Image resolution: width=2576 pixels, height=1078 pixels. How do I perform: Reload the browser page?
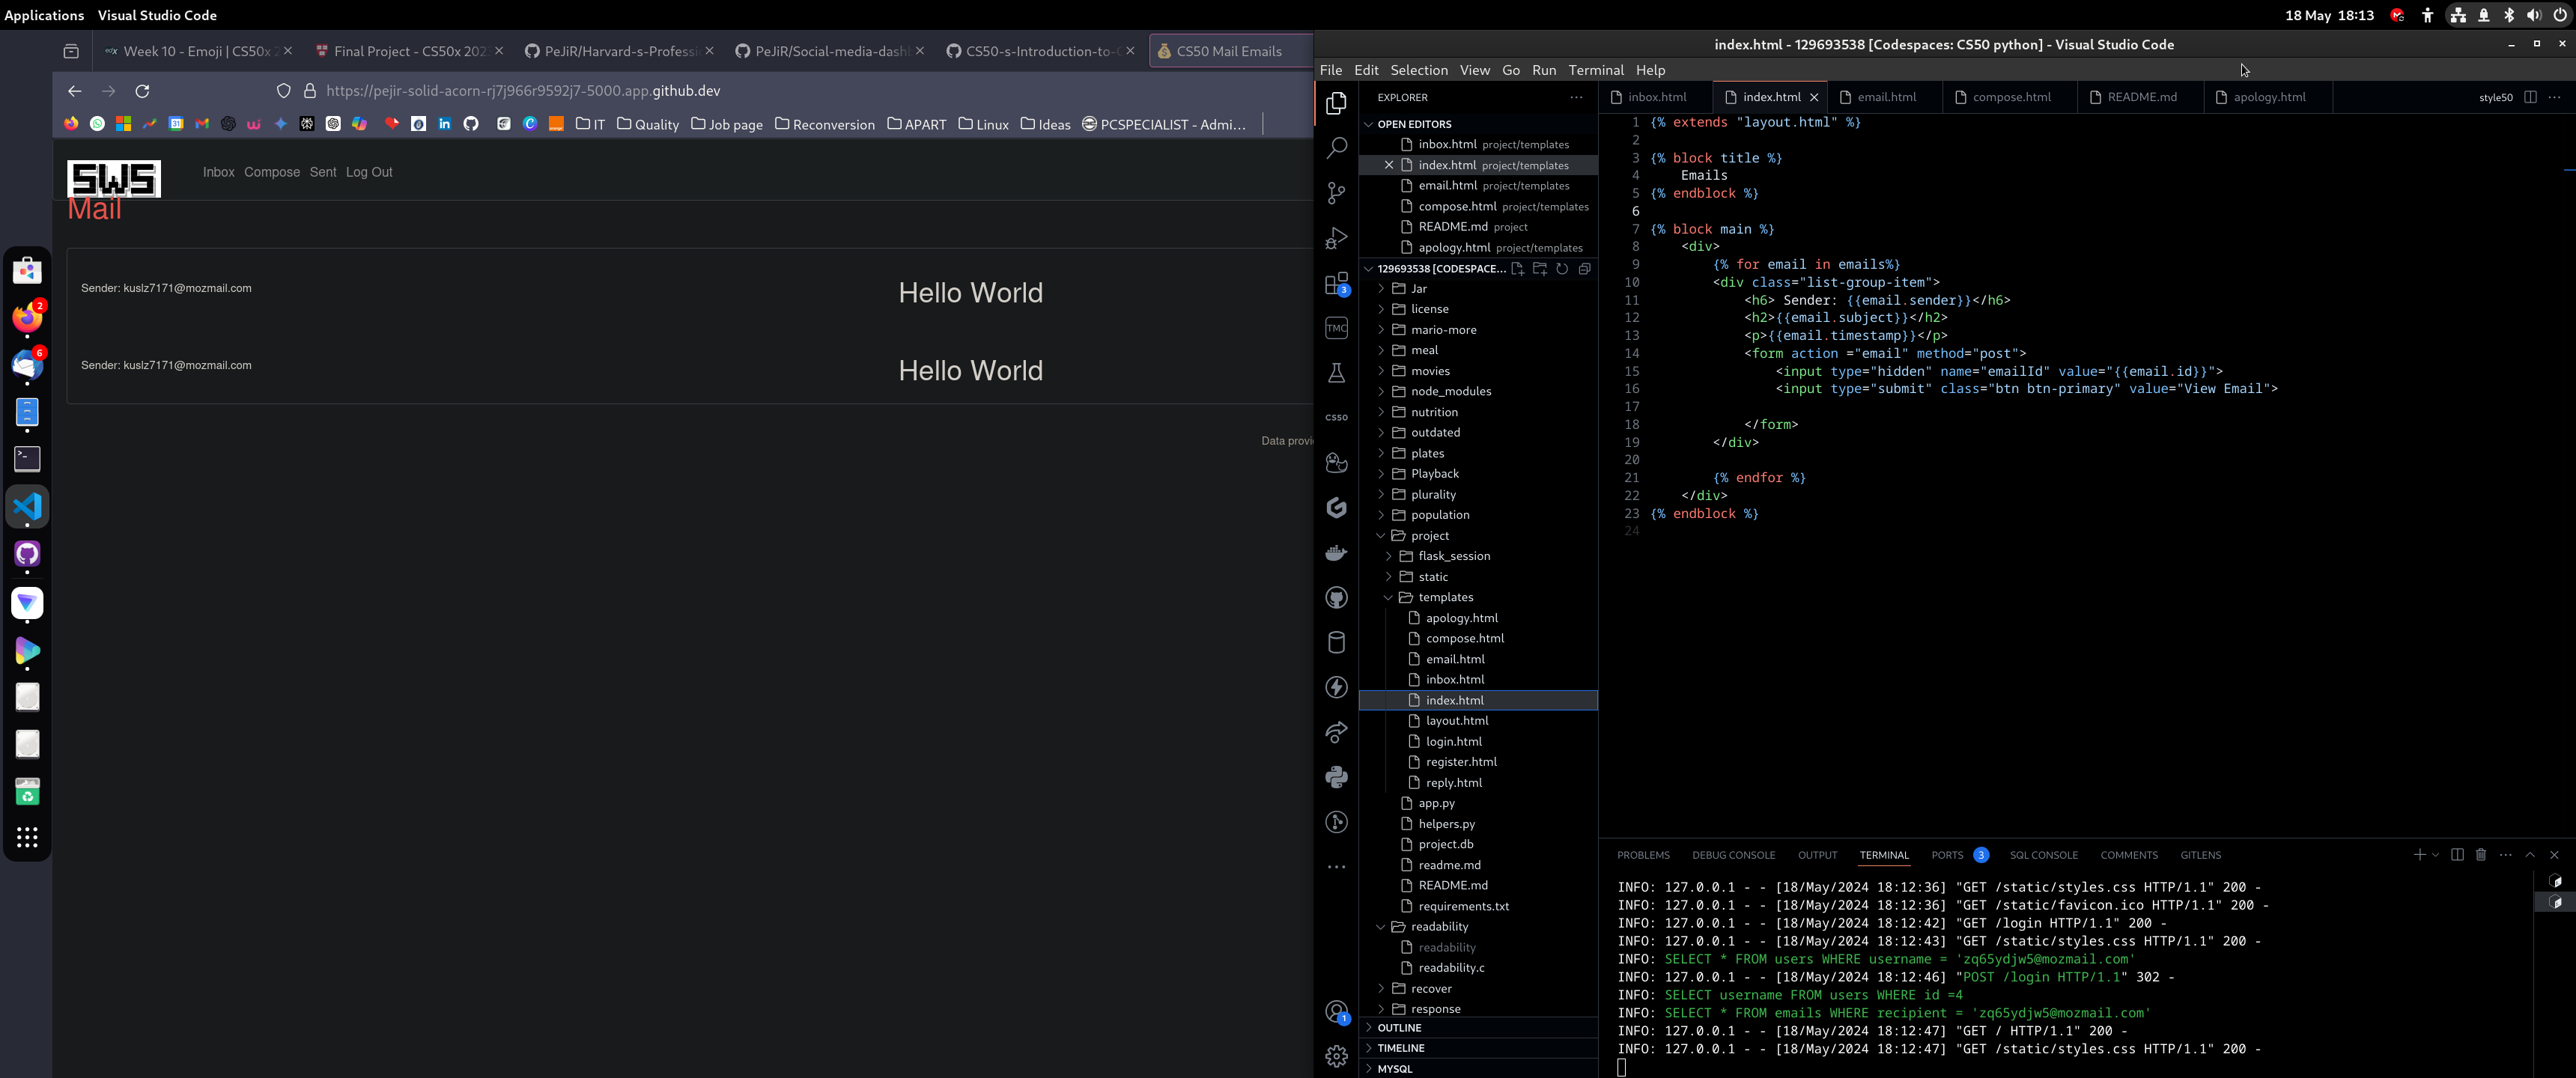tap(143, 91)
